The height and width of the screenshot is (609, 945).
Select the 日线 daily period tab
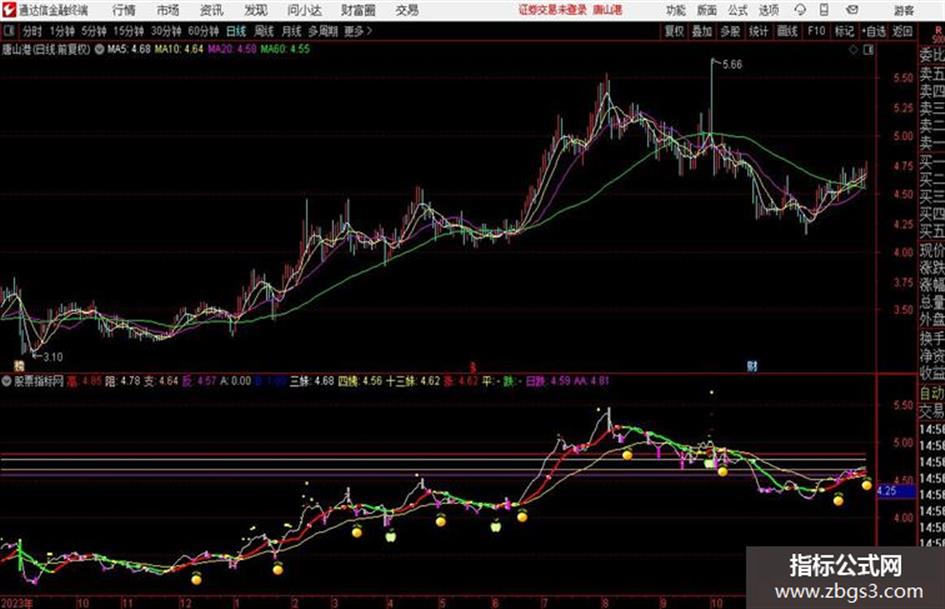tap(236, 31)
